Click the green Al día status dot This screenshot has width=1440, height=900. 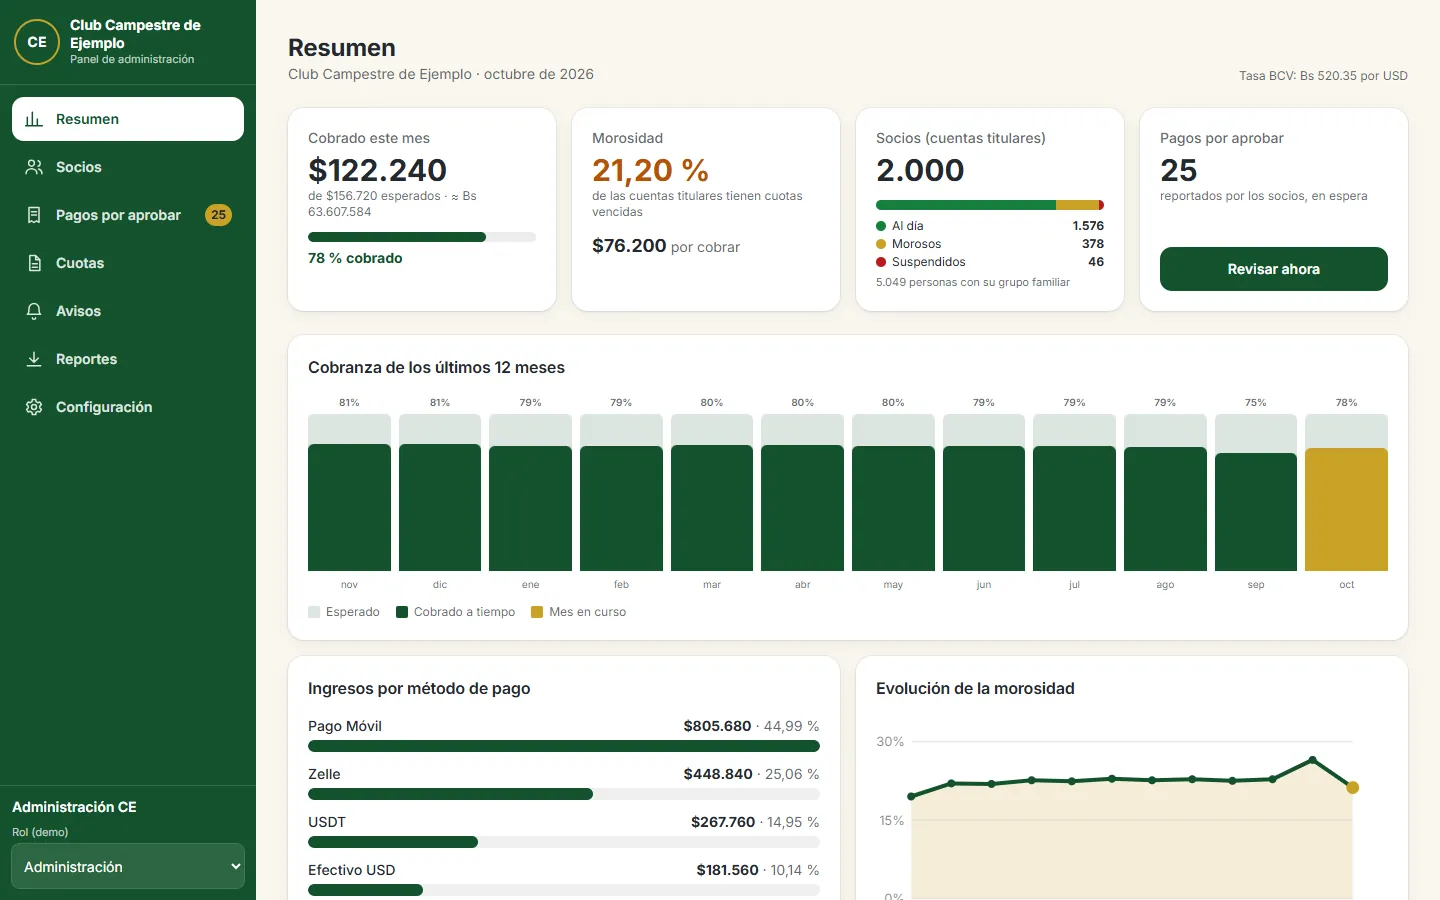881,226
